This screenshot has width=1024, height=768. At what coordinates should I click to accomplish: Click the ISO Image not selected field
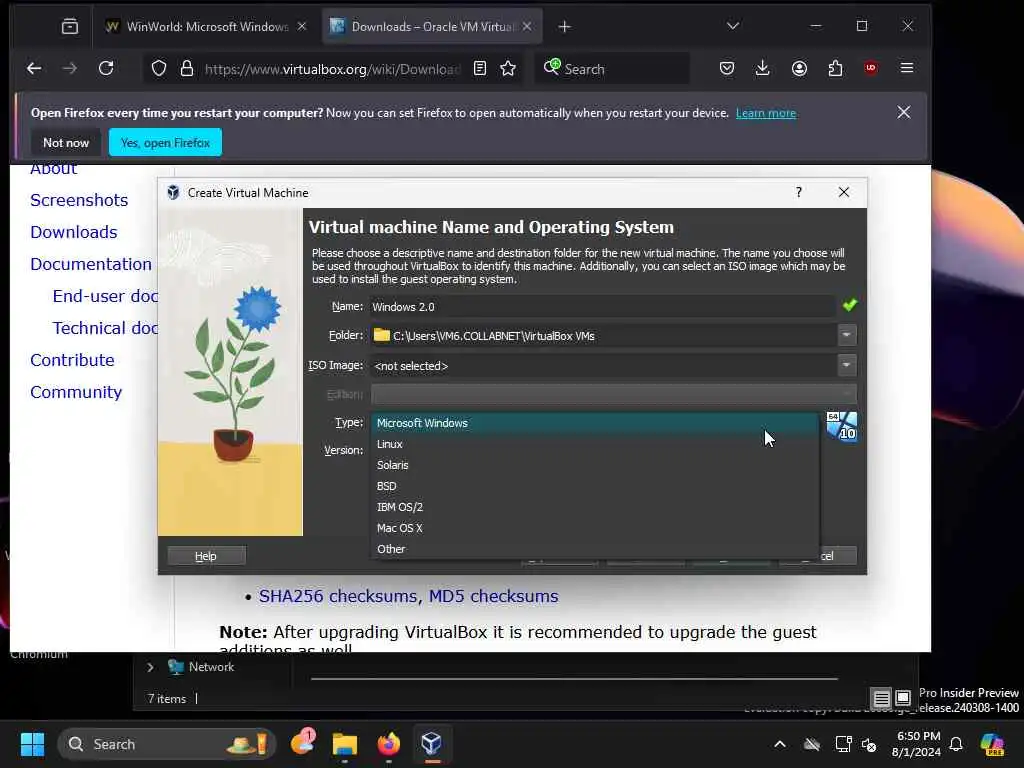603,366
